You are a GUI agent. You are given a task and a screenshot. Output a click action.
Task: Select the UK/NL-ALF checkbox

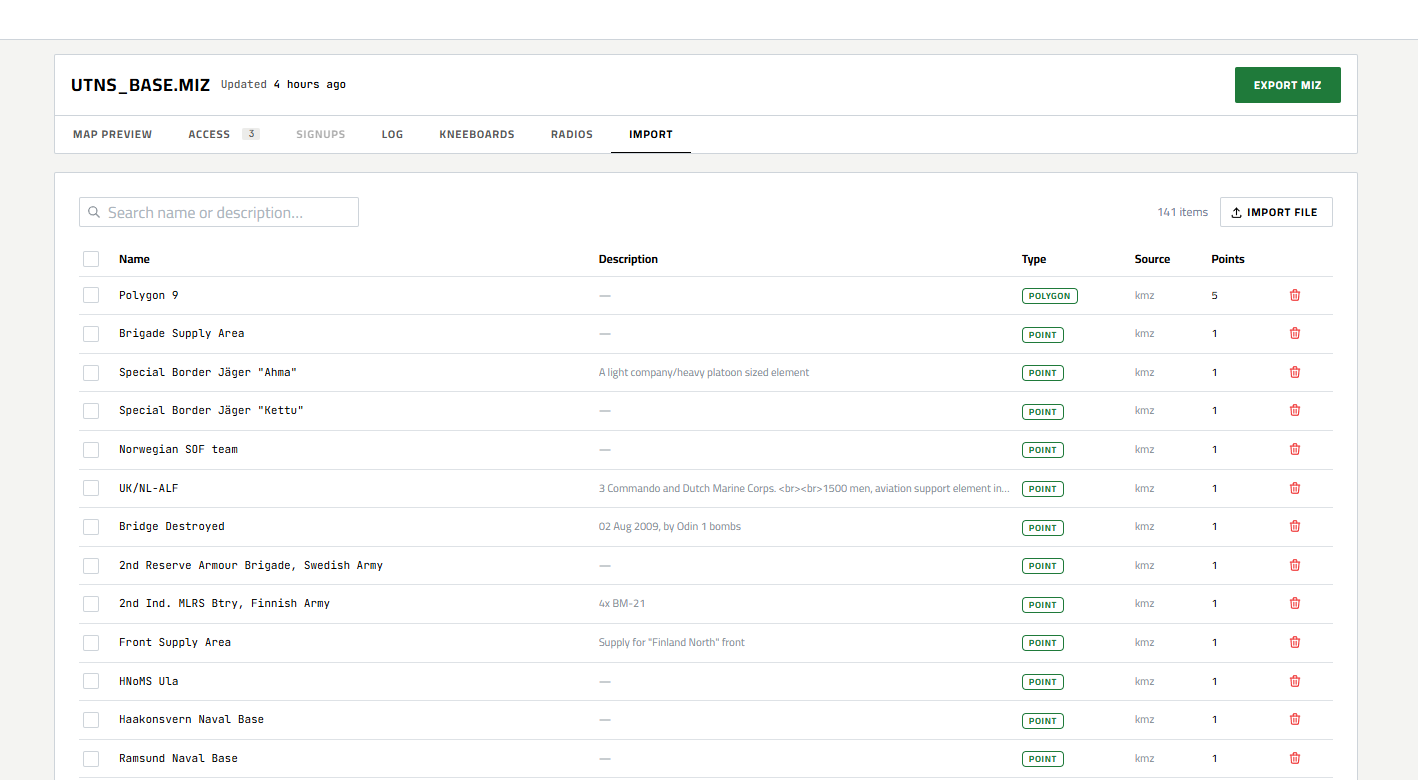pos(91,488)
